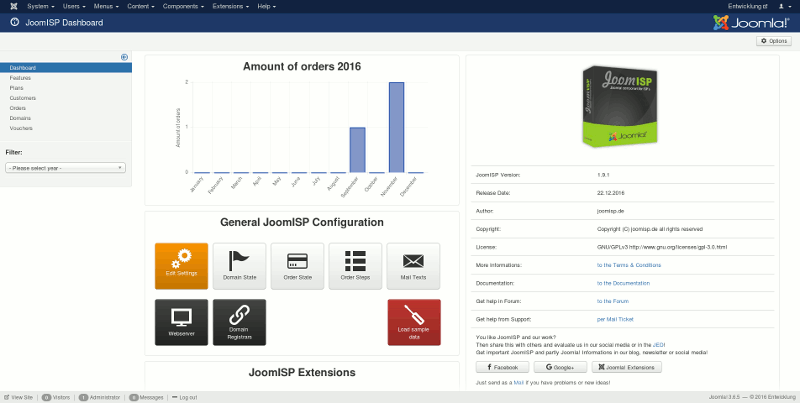Click the 'Amount of orders 2016' heading

(302, 66)
